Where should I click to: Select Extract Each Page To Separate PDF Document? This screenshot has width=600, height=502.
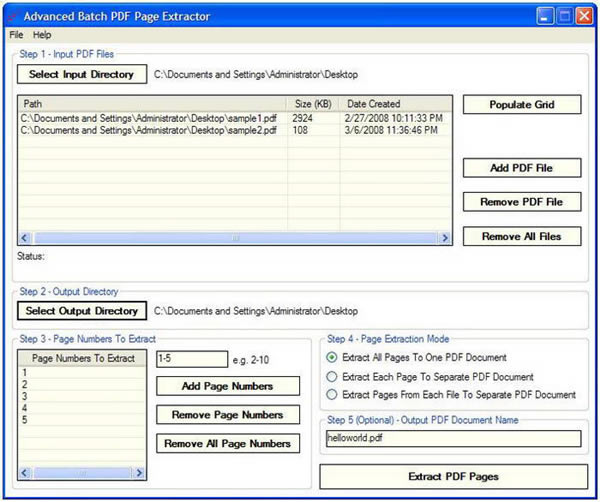pyautogui.click(x=333, y=377)
